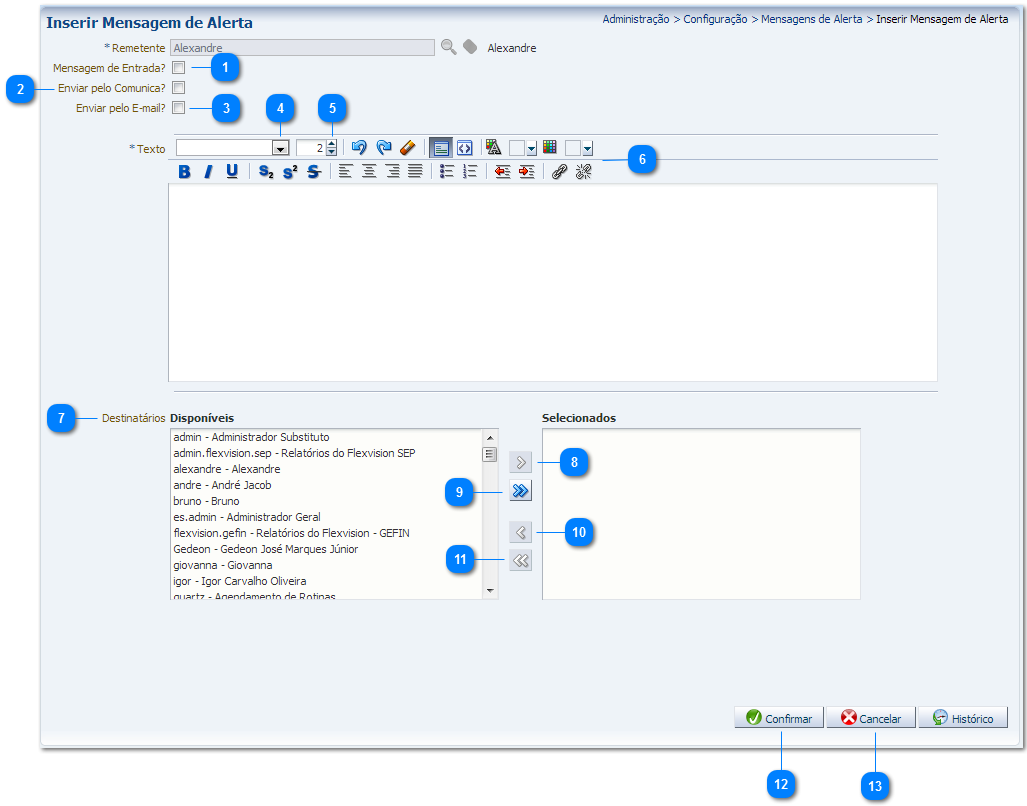Image resolution: width=1027 pixels, height=806 pixels.
Task: Click the undo arrow icon
Action: click(359, 148)
